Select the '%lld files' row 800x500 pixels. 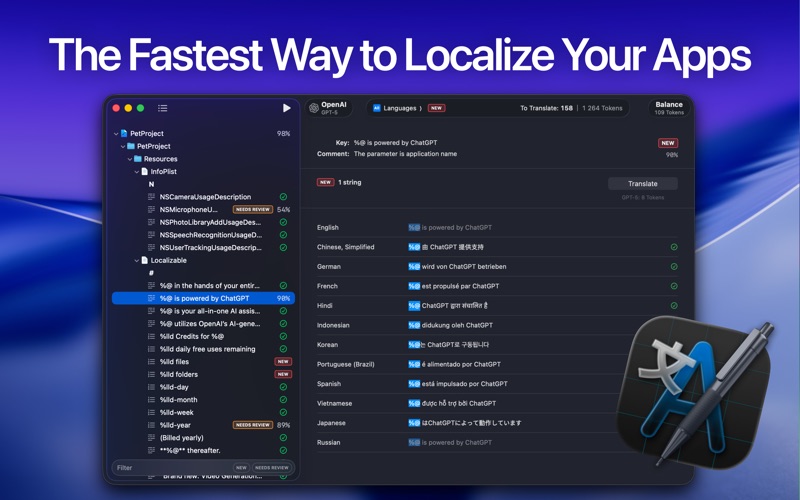click(x=203, y=362)
